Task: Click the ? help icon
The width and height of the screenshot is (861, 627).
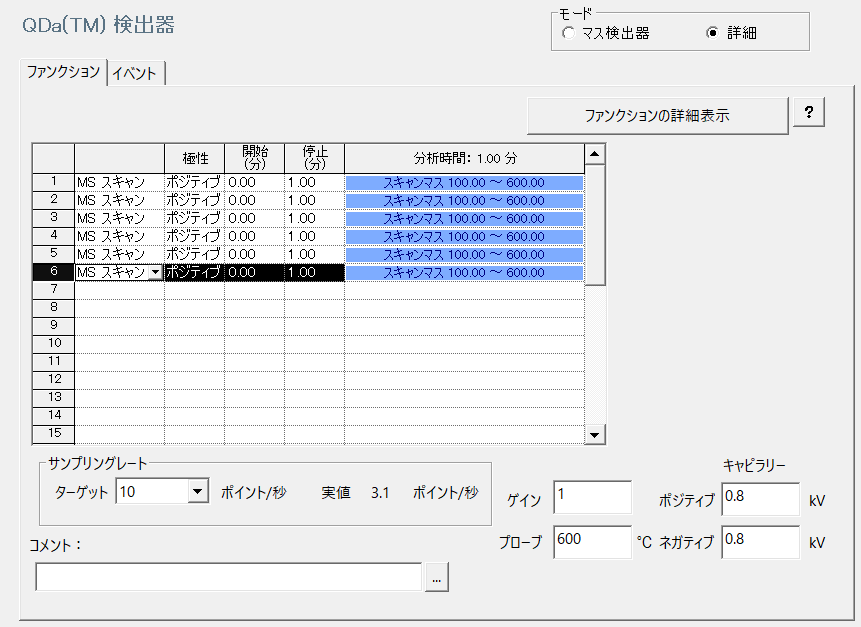Action: coord(810,115)
